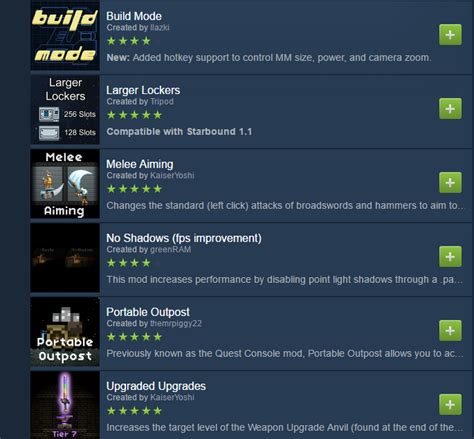Subscribe to No Shadows via plus icon

pos(450,257)
